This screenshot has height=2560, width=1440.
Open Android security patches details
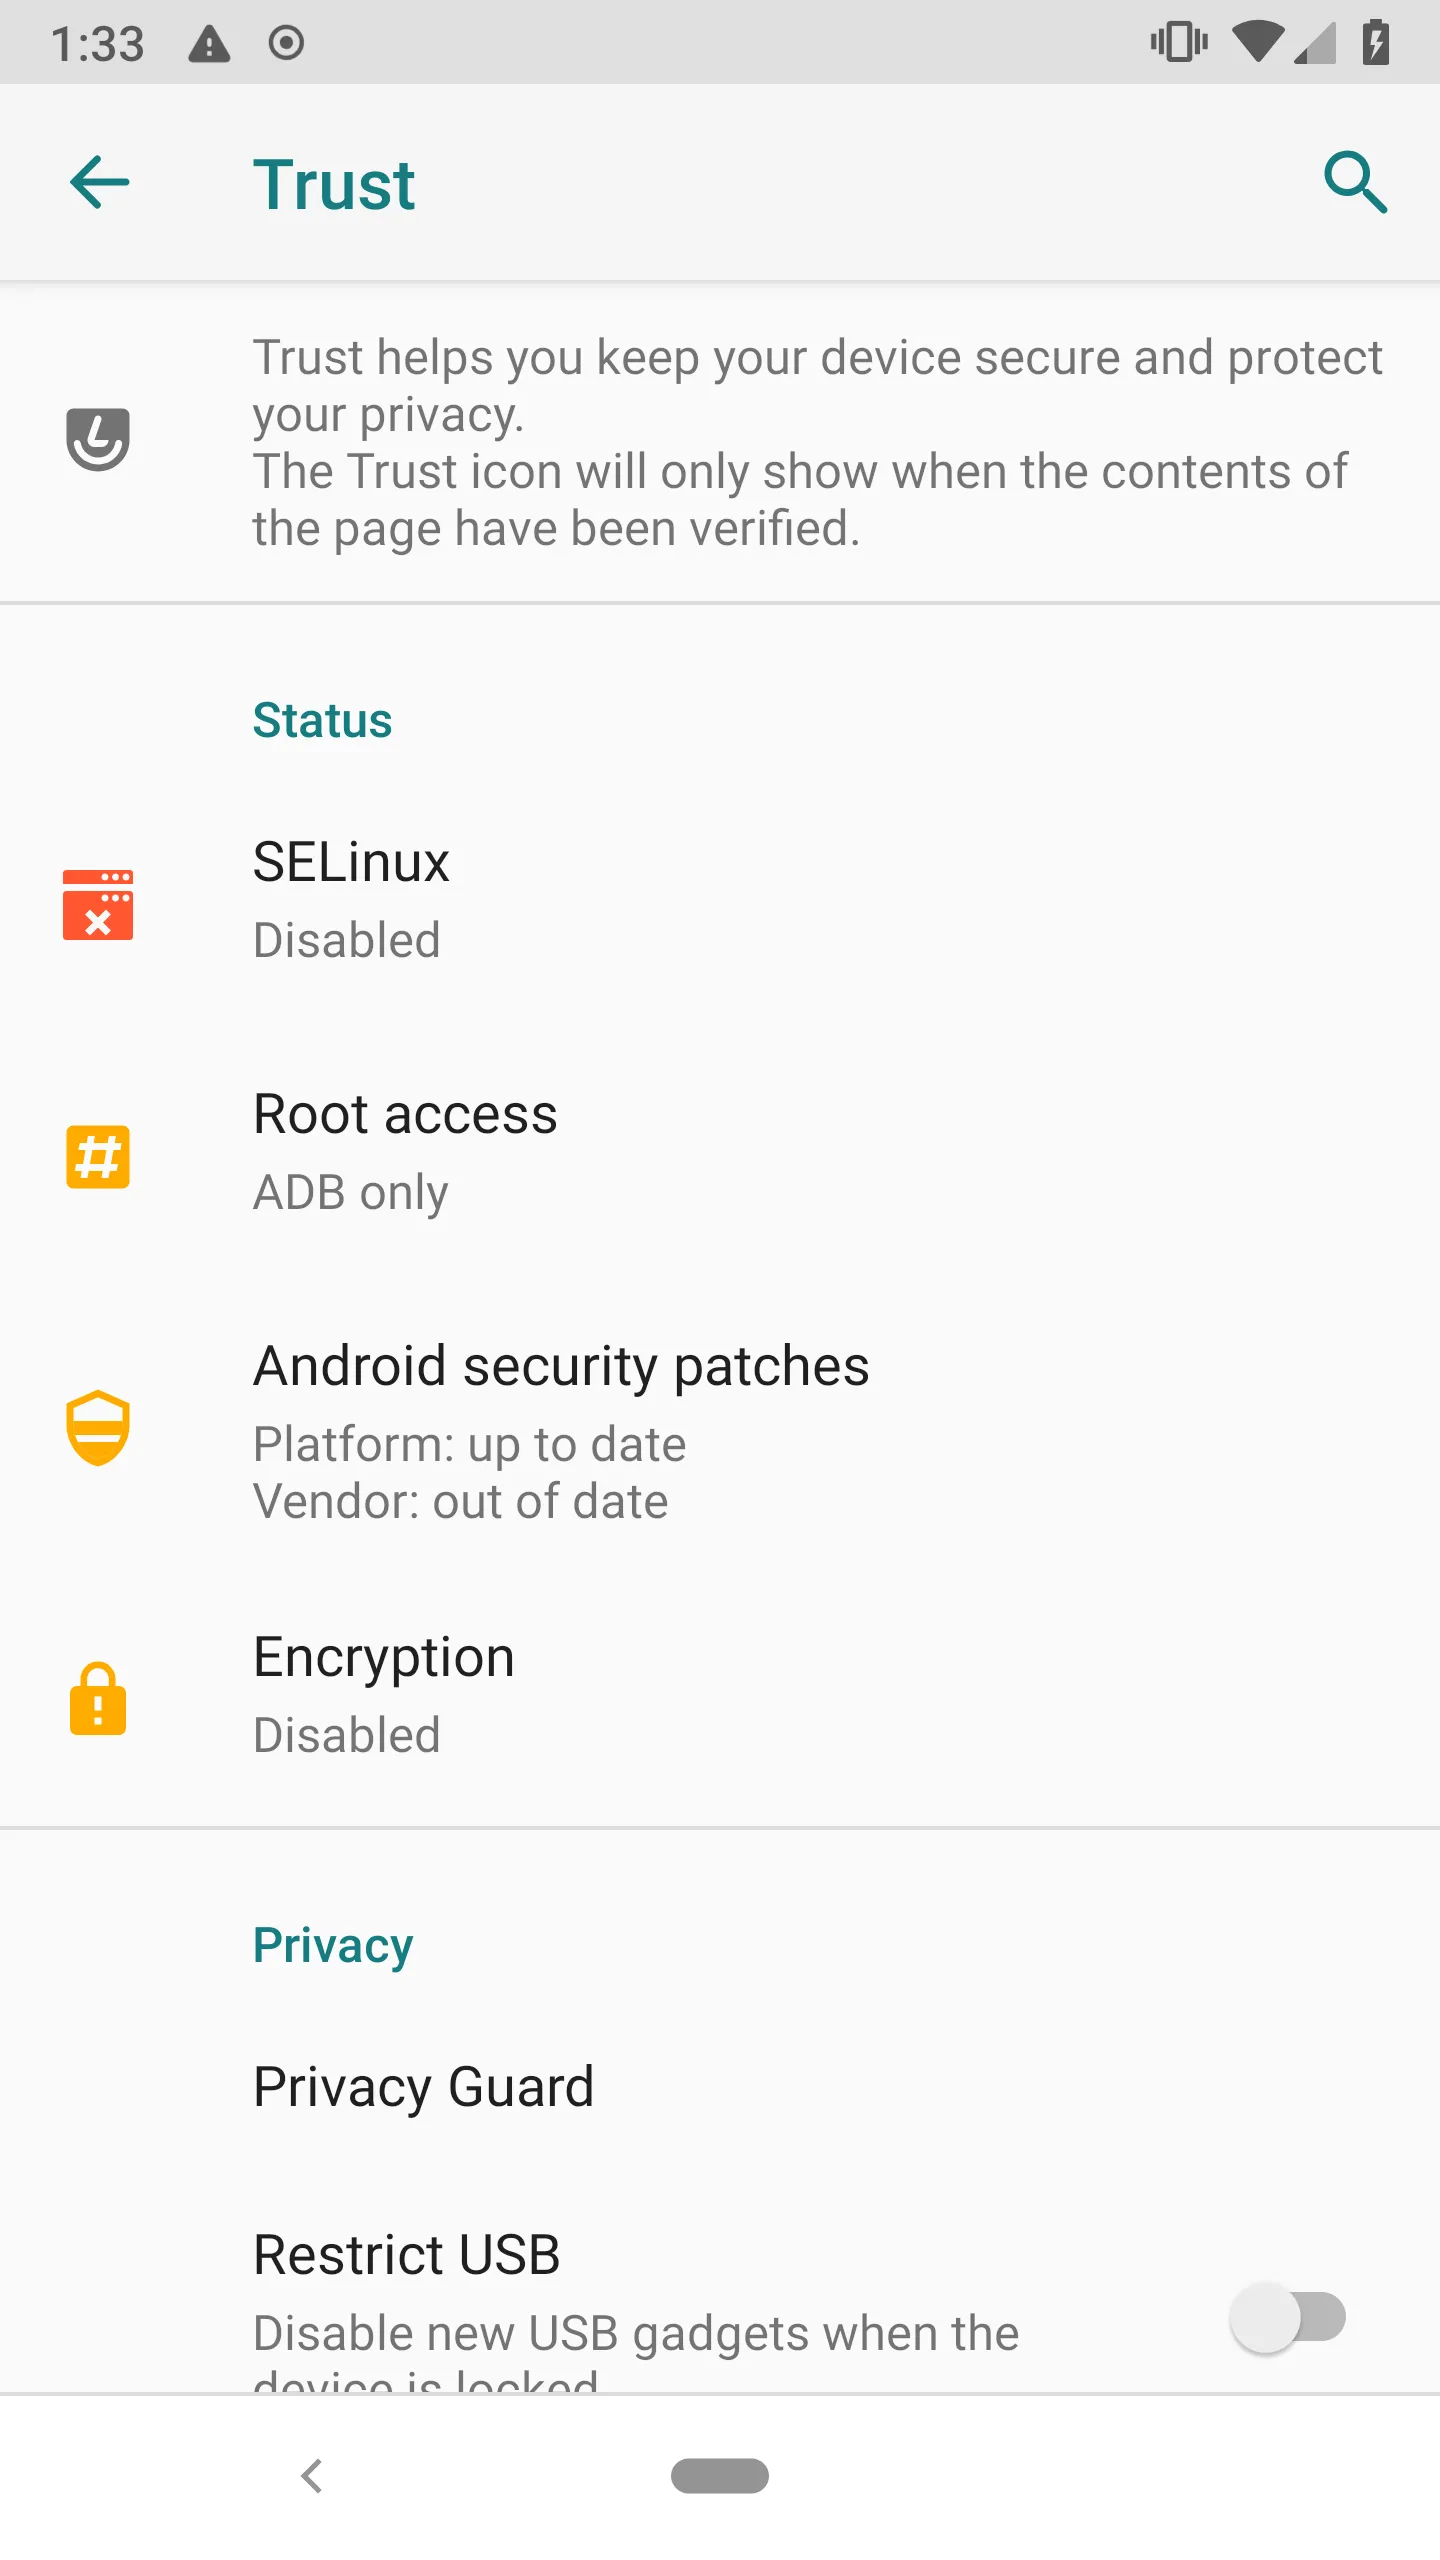(x=561, y=1430)
